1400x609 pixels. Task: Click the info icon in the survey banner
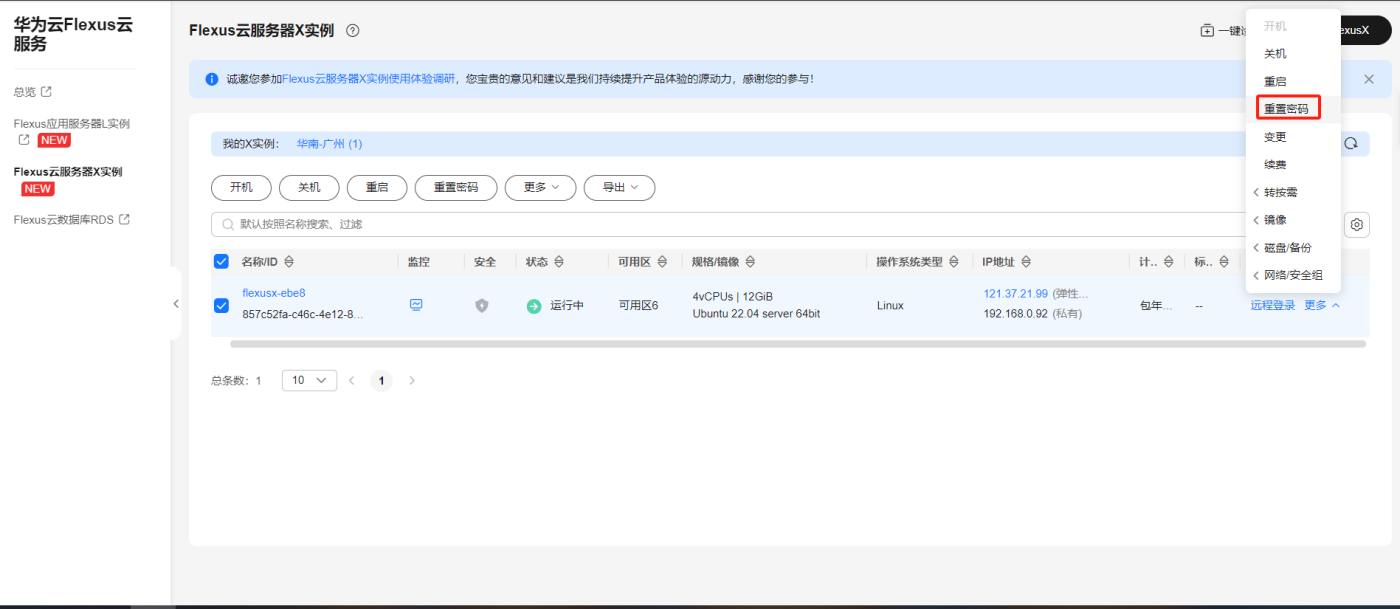212,79
